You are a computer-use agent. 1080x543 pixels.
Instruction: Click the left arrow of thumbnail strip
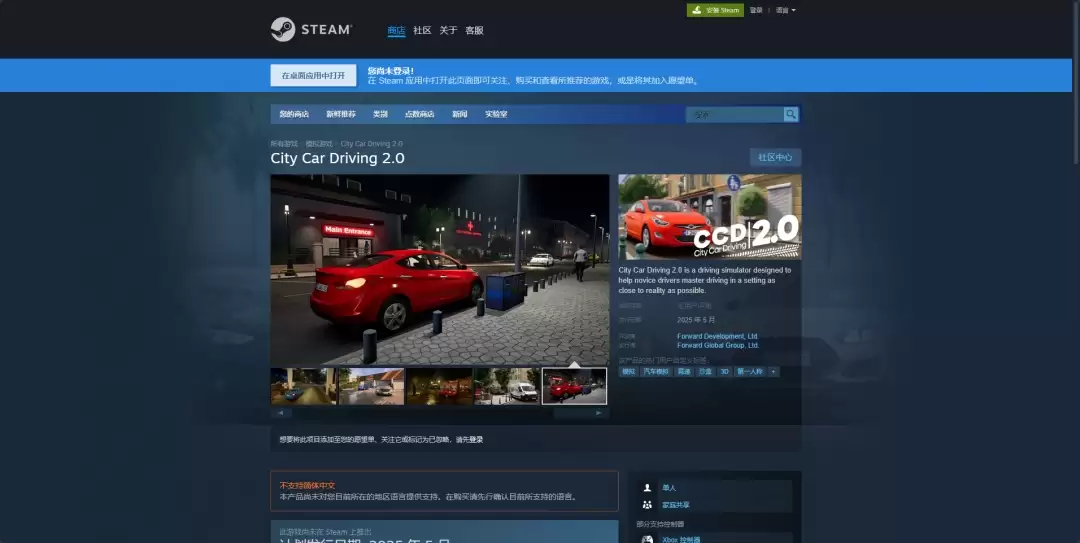pyautogui.click(x=280, y=413)
